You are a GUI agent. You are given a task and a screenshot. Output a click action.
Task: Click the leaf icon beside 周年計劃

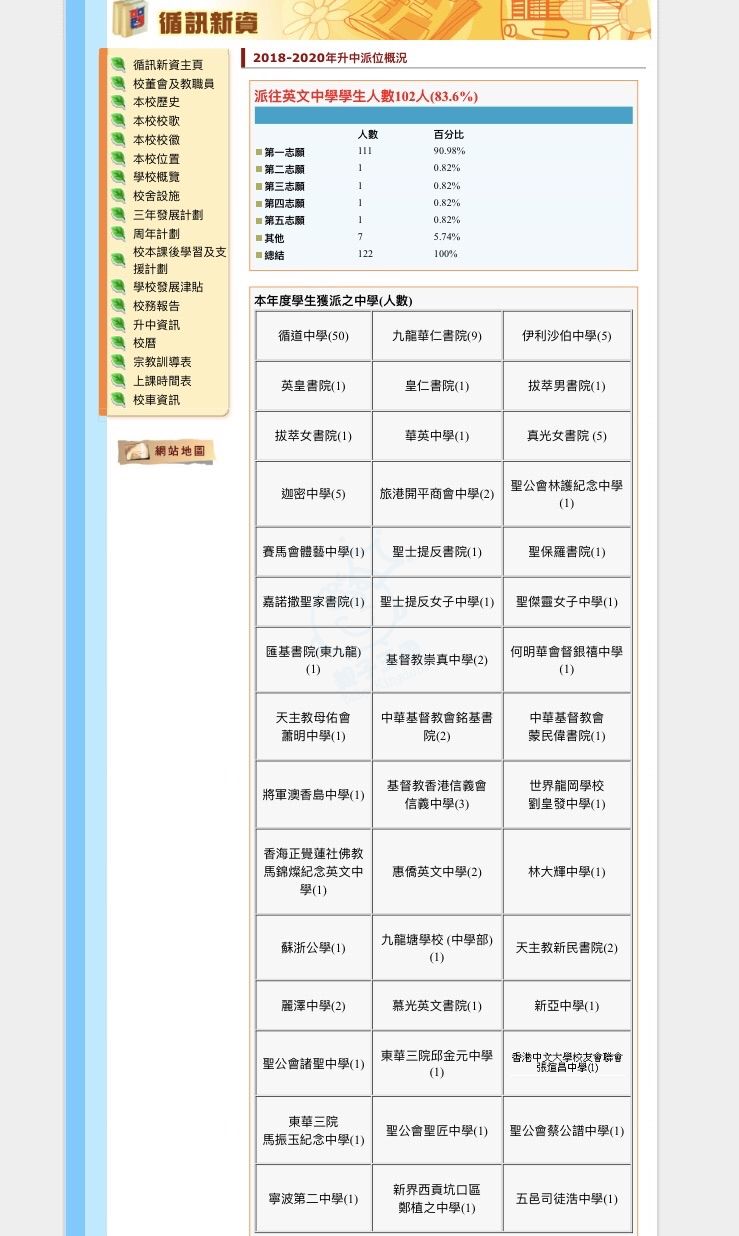[x=118, y=234]
